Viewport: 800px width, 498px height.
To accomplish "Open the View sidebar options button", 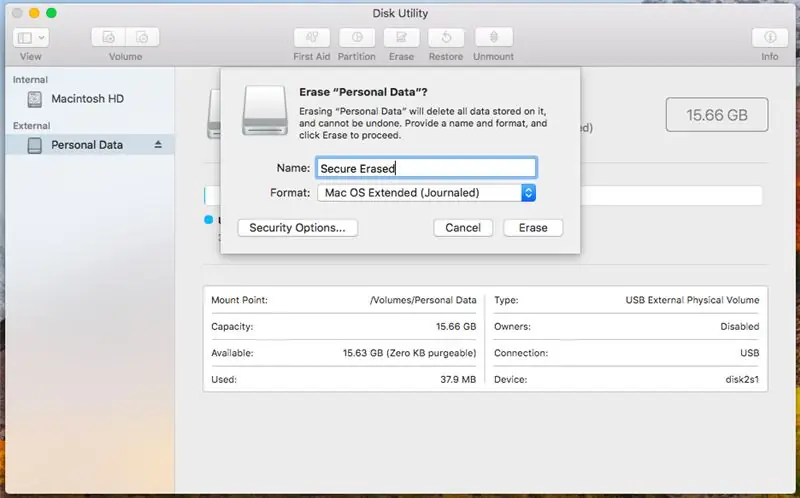I will click(x=31, y=37).
